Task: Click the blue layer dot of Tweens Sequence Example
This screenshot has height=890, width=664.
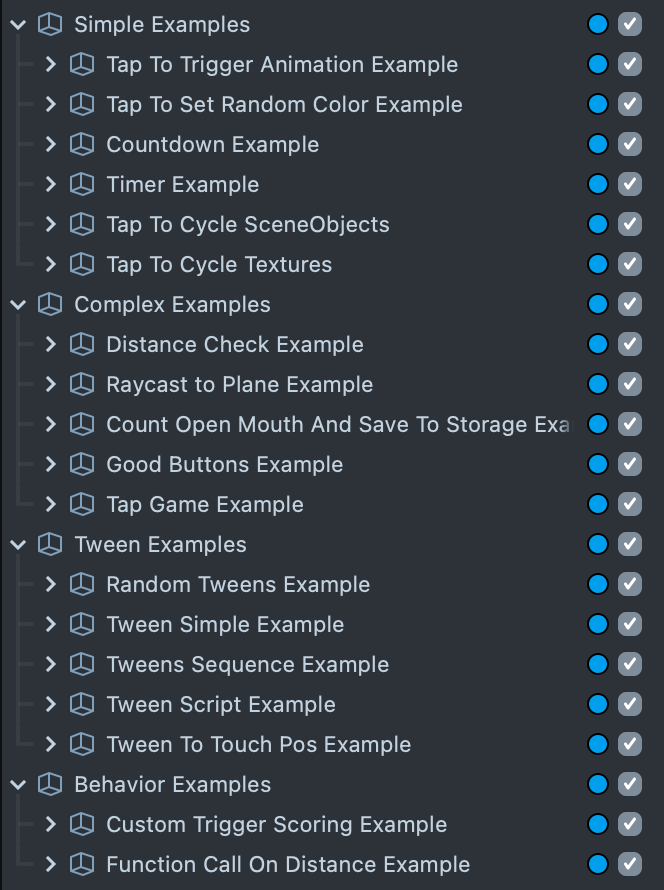Action: [598, 664]
